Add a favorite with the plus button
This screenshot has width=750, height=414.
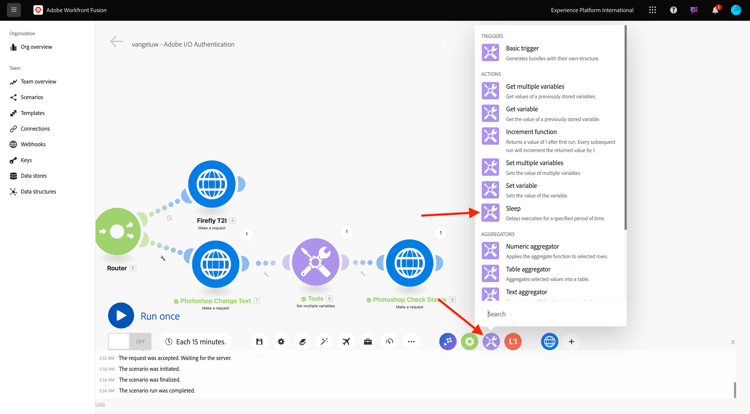pos(571,341)
